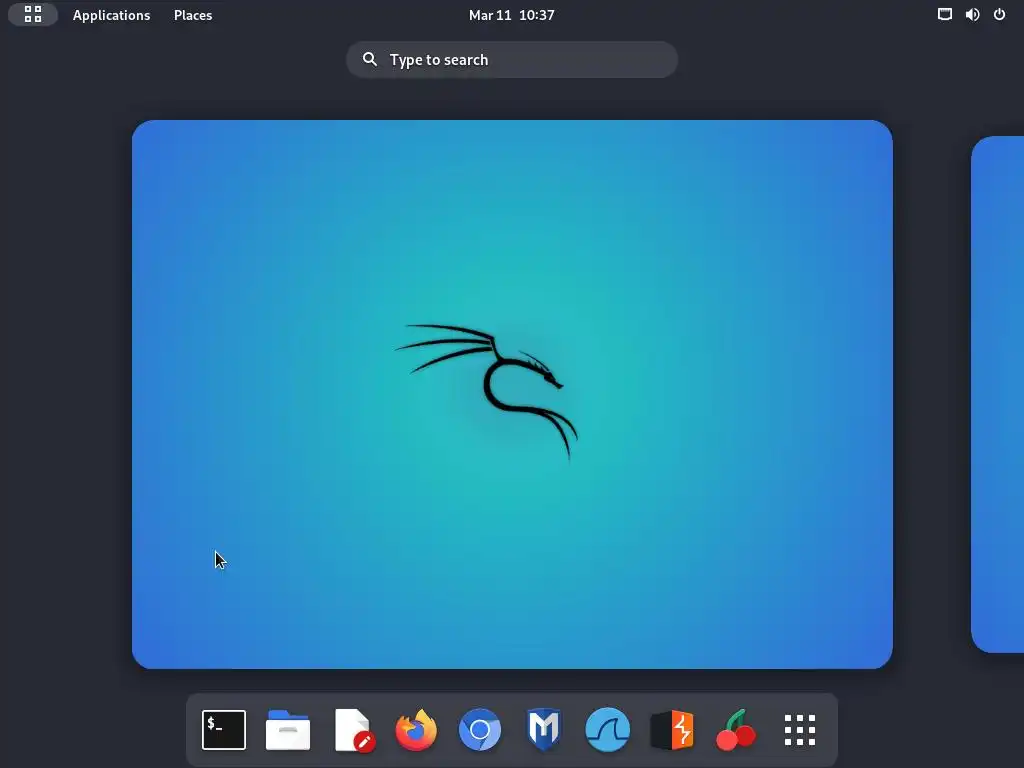Click the display icon in top bar
Viewport: 1024px width, 768px height.
[944, 14]
